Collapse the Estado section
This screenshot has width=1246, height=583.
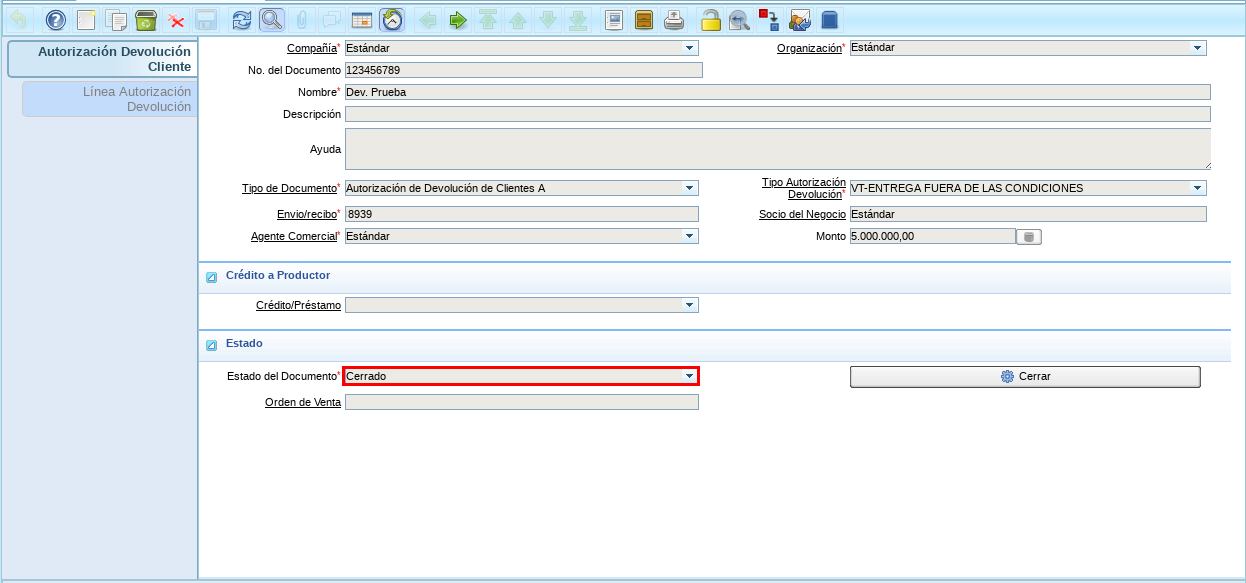[211, 345]
